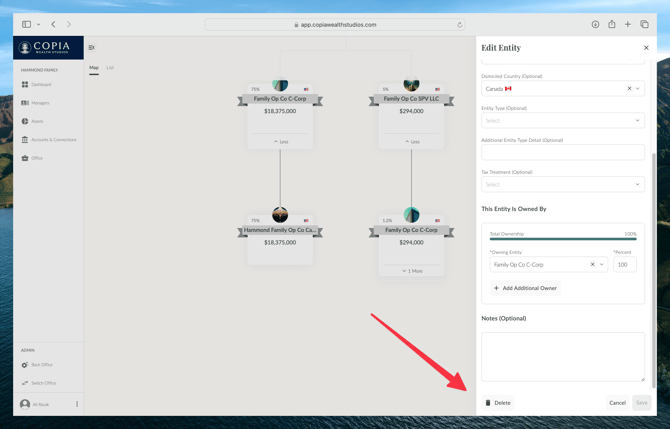Open the Office sidebar item
670x429 pixels.
[36, 158]
